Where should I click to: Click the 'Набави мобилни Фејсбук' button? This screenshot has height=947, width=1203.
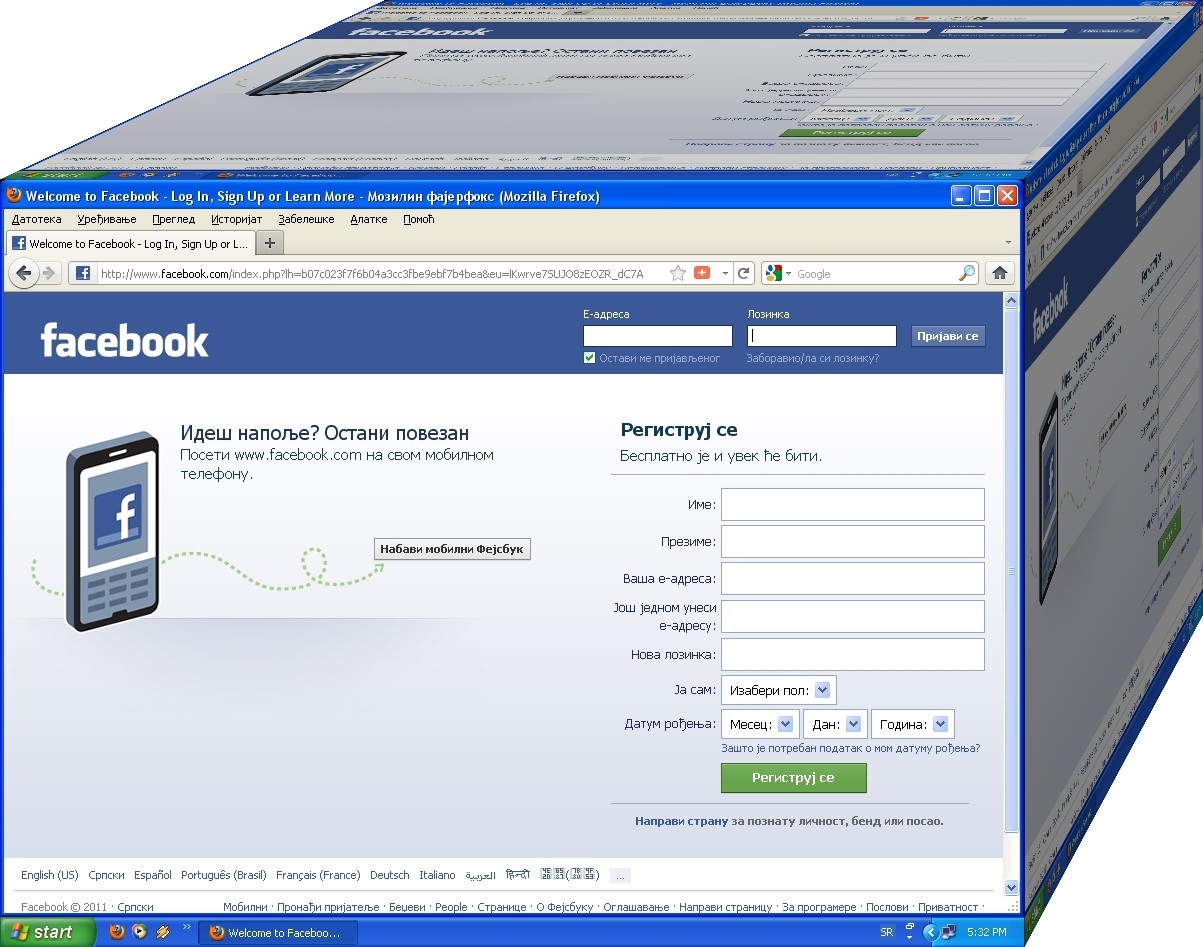point(452,549)
